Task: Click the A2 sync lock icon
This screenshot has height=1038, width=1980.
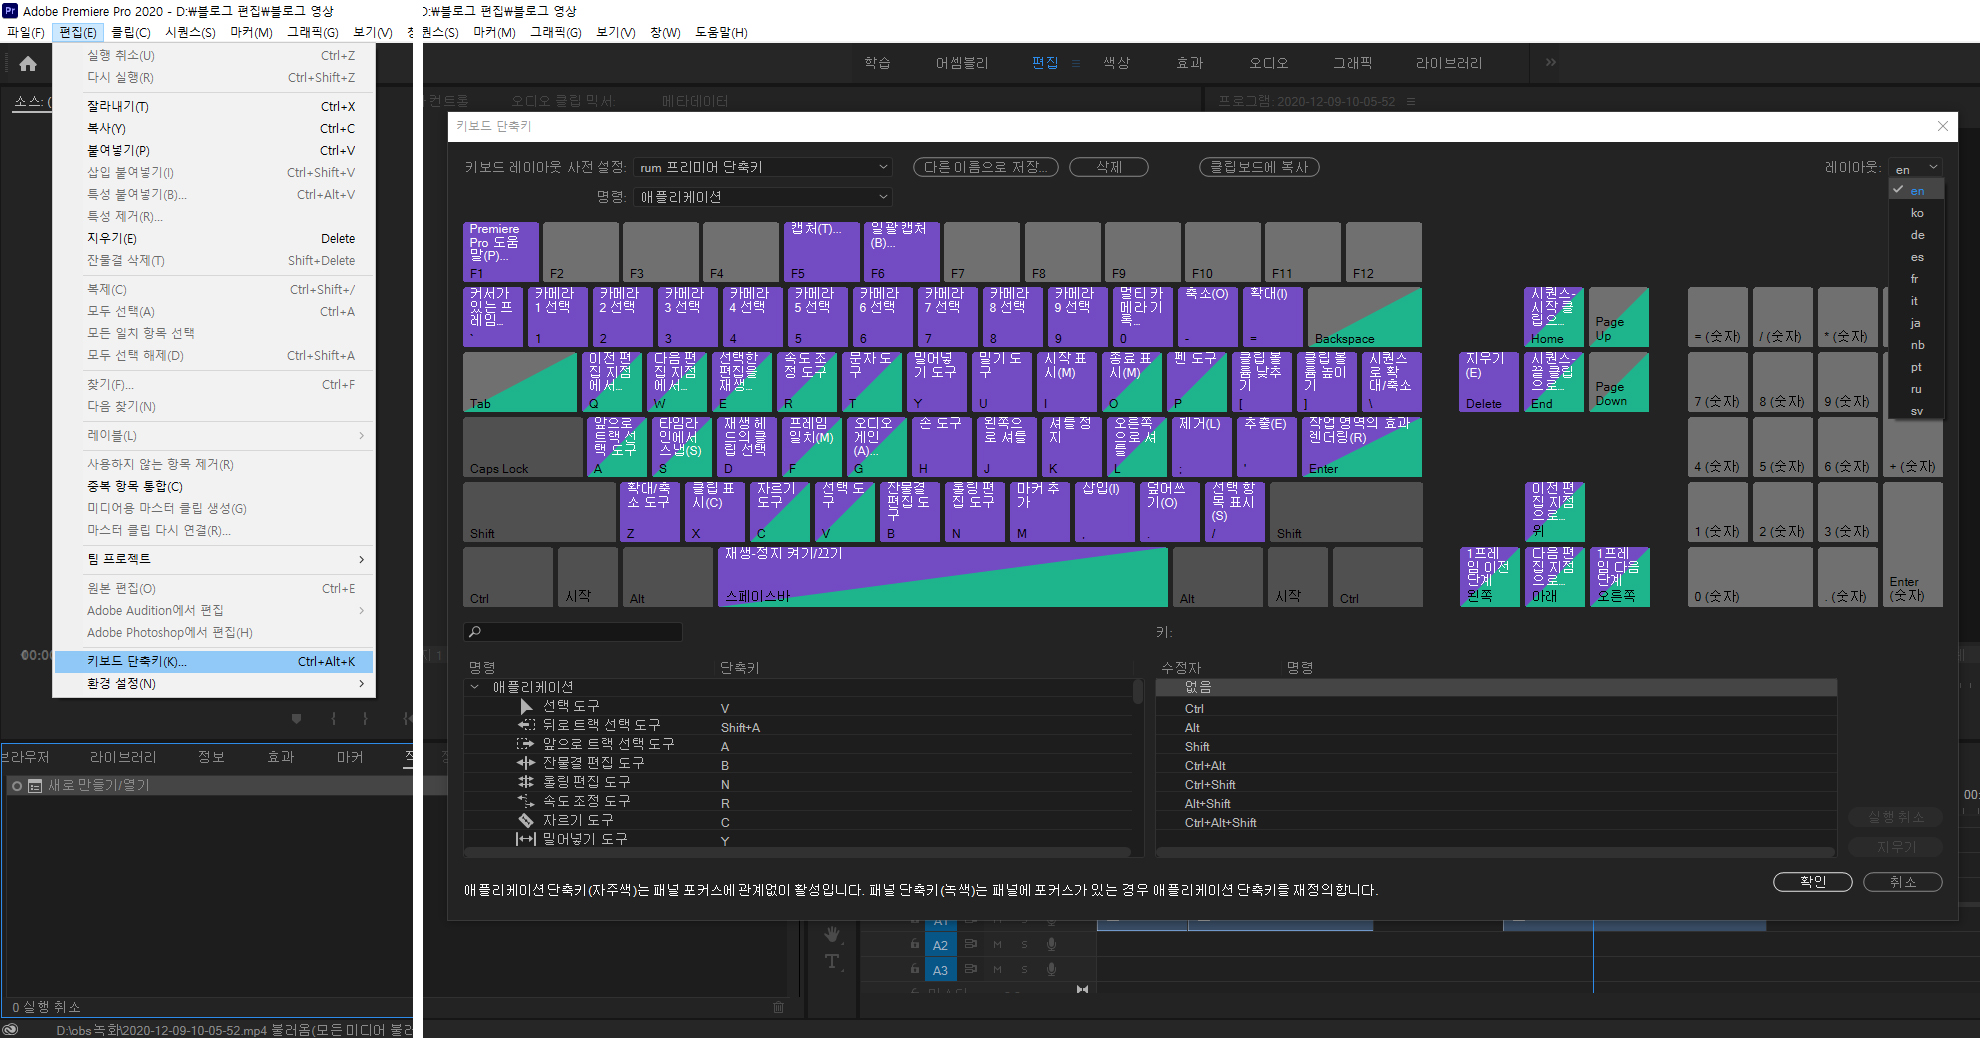Action: pyautogui.click(x=970, y=944)
